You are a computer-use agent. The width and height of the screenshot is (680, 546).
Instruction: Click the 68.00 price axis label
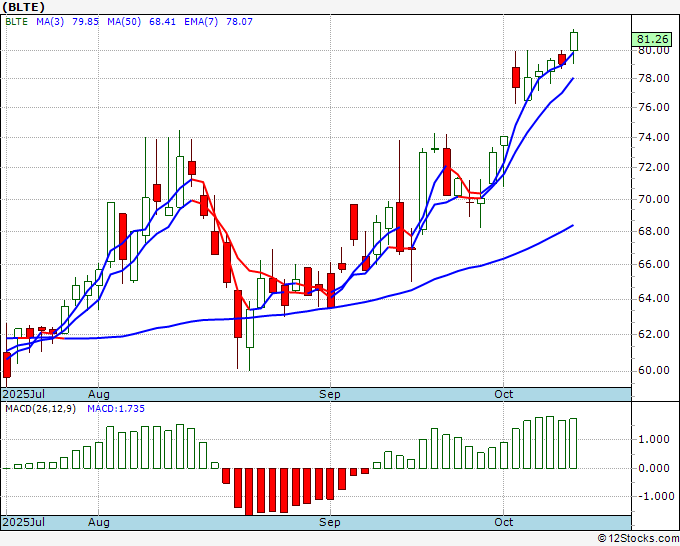pyautogui.click(x=654, y=231)
